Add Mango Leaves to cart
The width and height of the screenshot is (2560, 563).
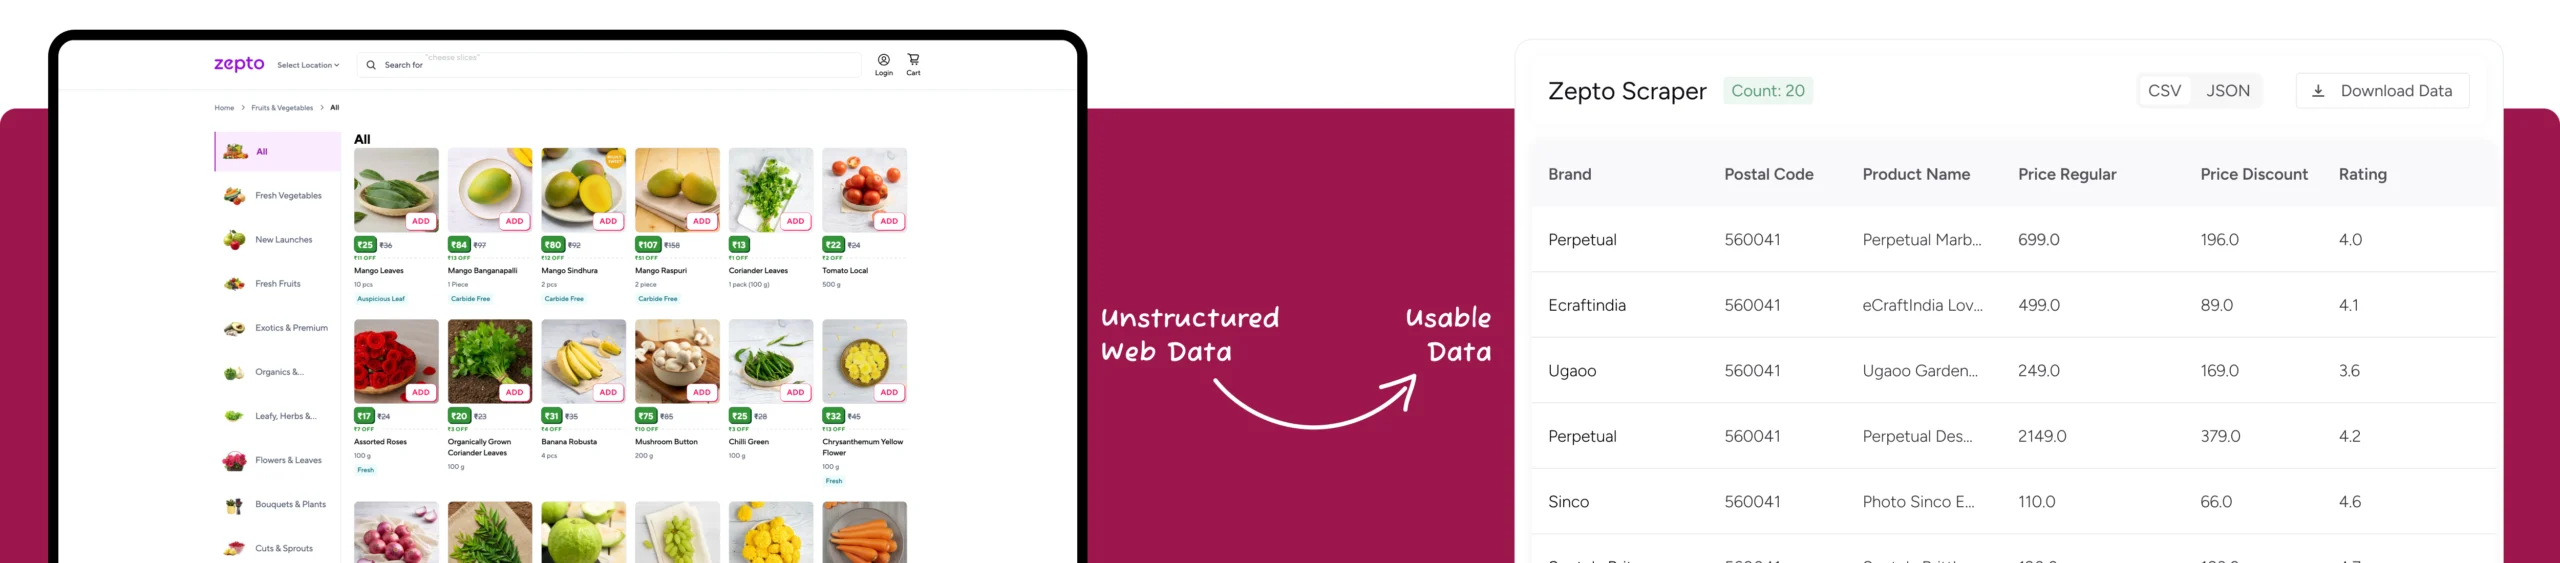420,221
